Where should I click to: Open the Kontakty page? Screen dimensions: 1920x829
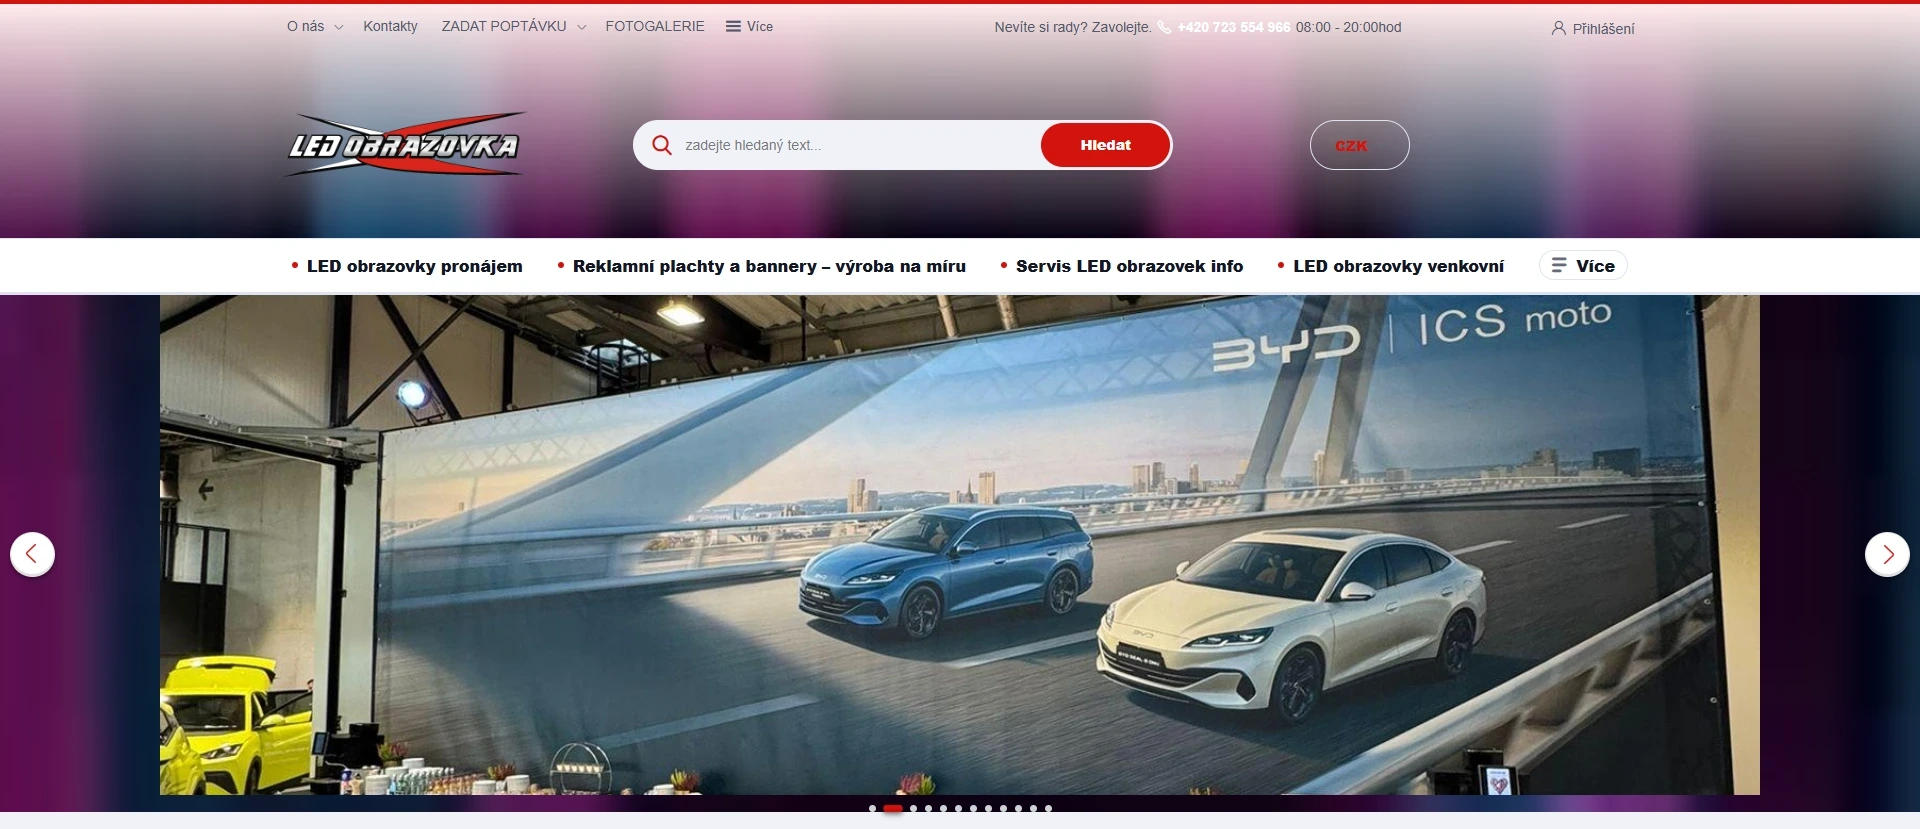390,27
